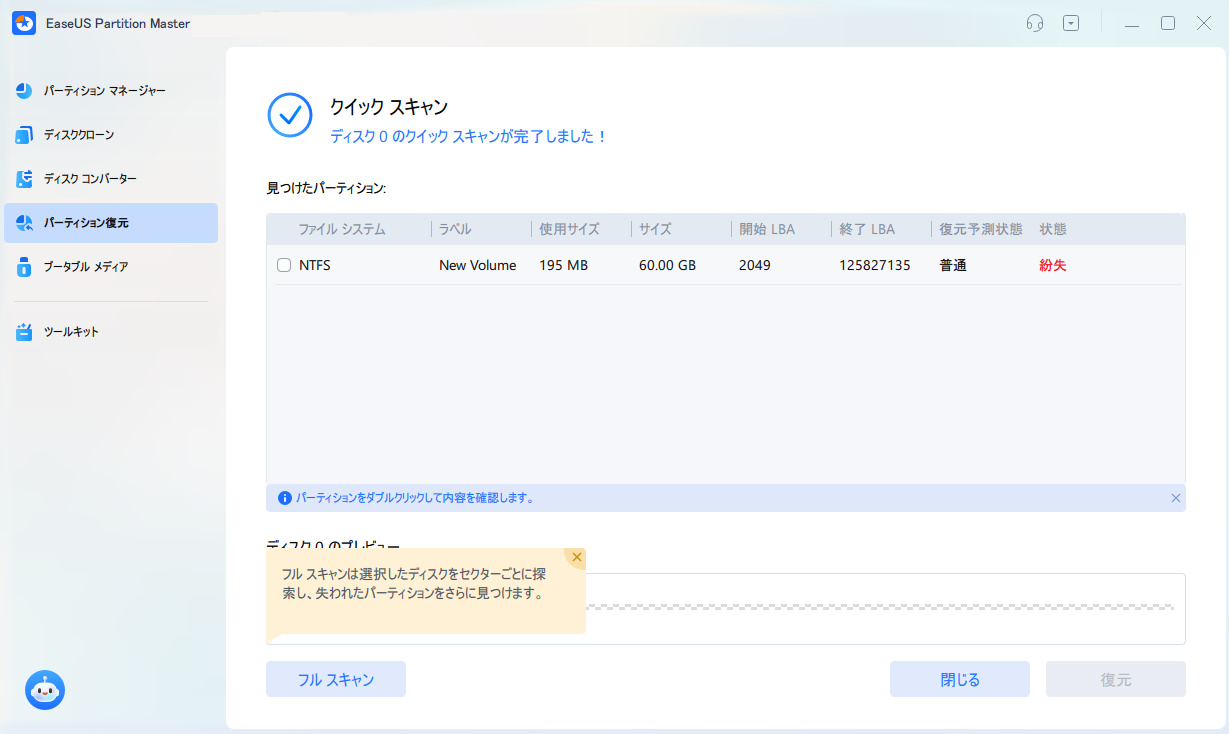Image resolution: width=1229 pixels, height=734 pixels.
Task: Click the headset support icon
Action: (1035, 22)
